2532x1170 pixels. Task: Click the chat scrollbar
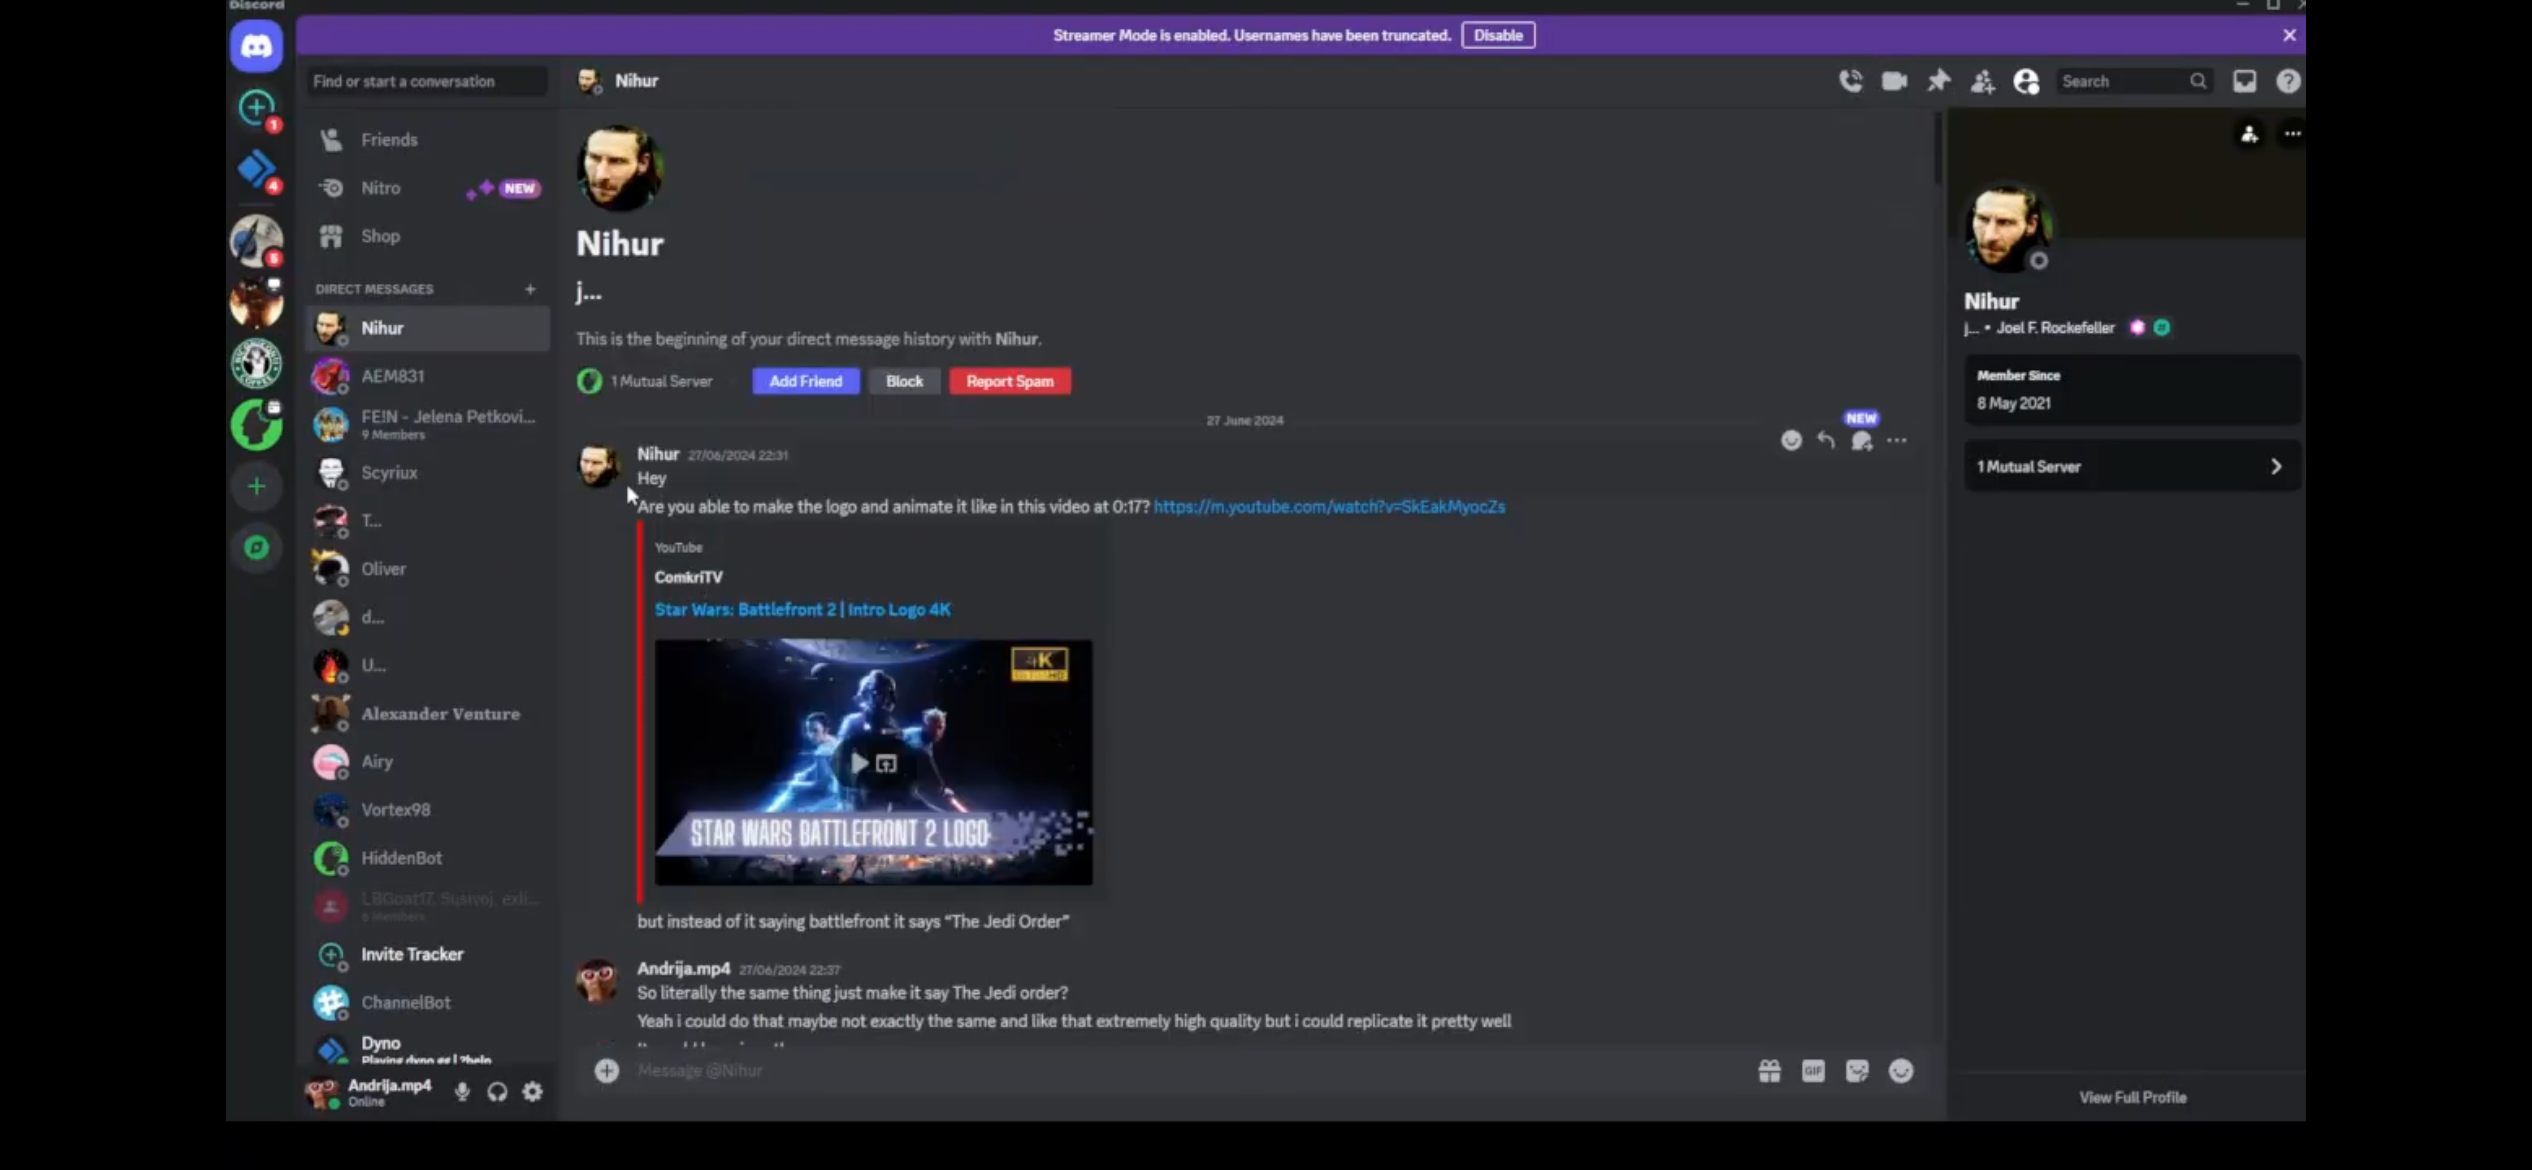pyautogui.click(x=1937, y=148)
